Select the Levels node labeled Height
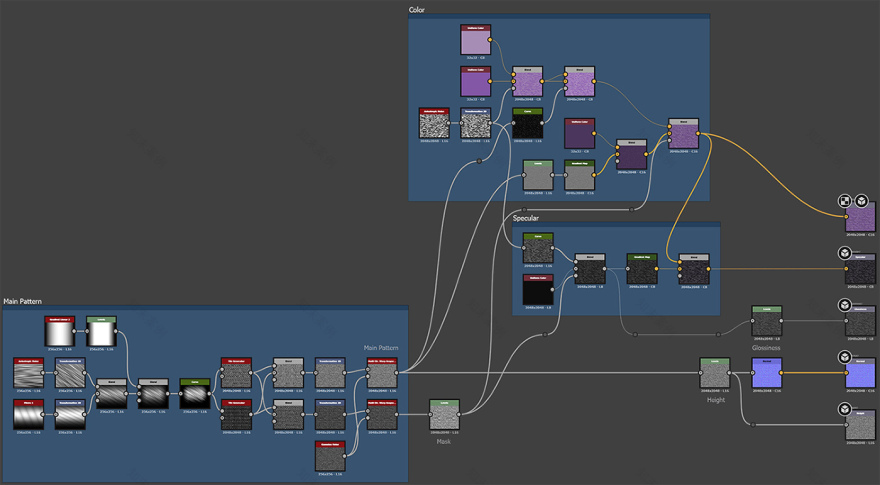Screen dimensions: 880x485 click(x=714, y=373)
